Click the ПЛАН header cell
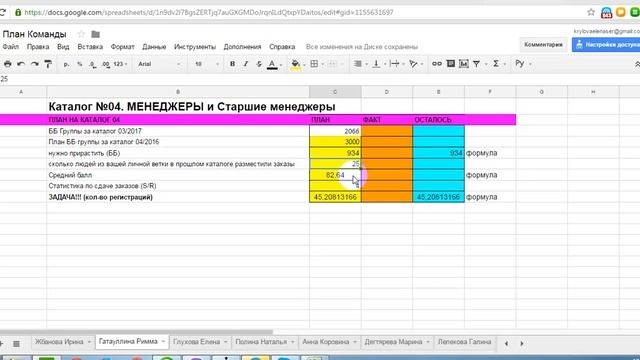 (335, 120)
